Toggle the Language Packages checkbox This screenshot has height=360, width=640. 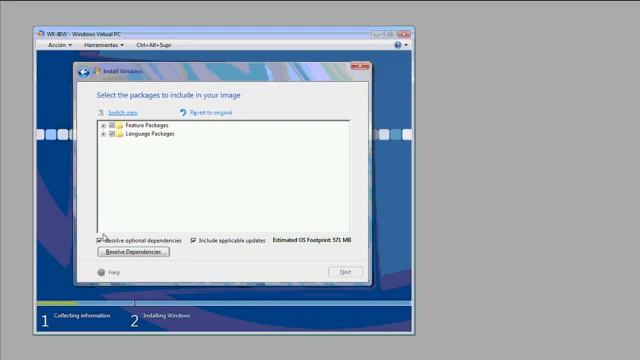(x=112, y=134)
